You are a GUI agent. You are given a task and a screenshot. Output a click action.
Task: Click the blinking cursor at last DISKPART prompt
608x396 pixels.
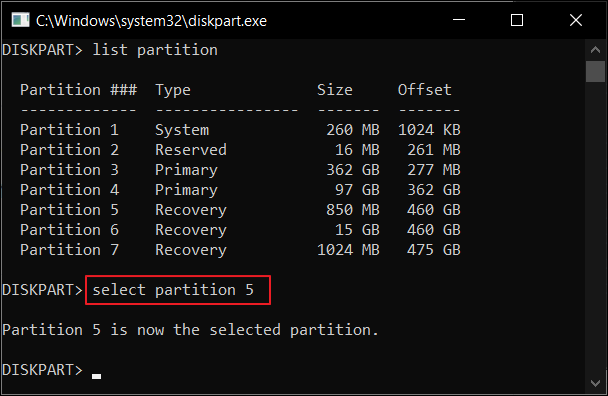tap(97, 376)
